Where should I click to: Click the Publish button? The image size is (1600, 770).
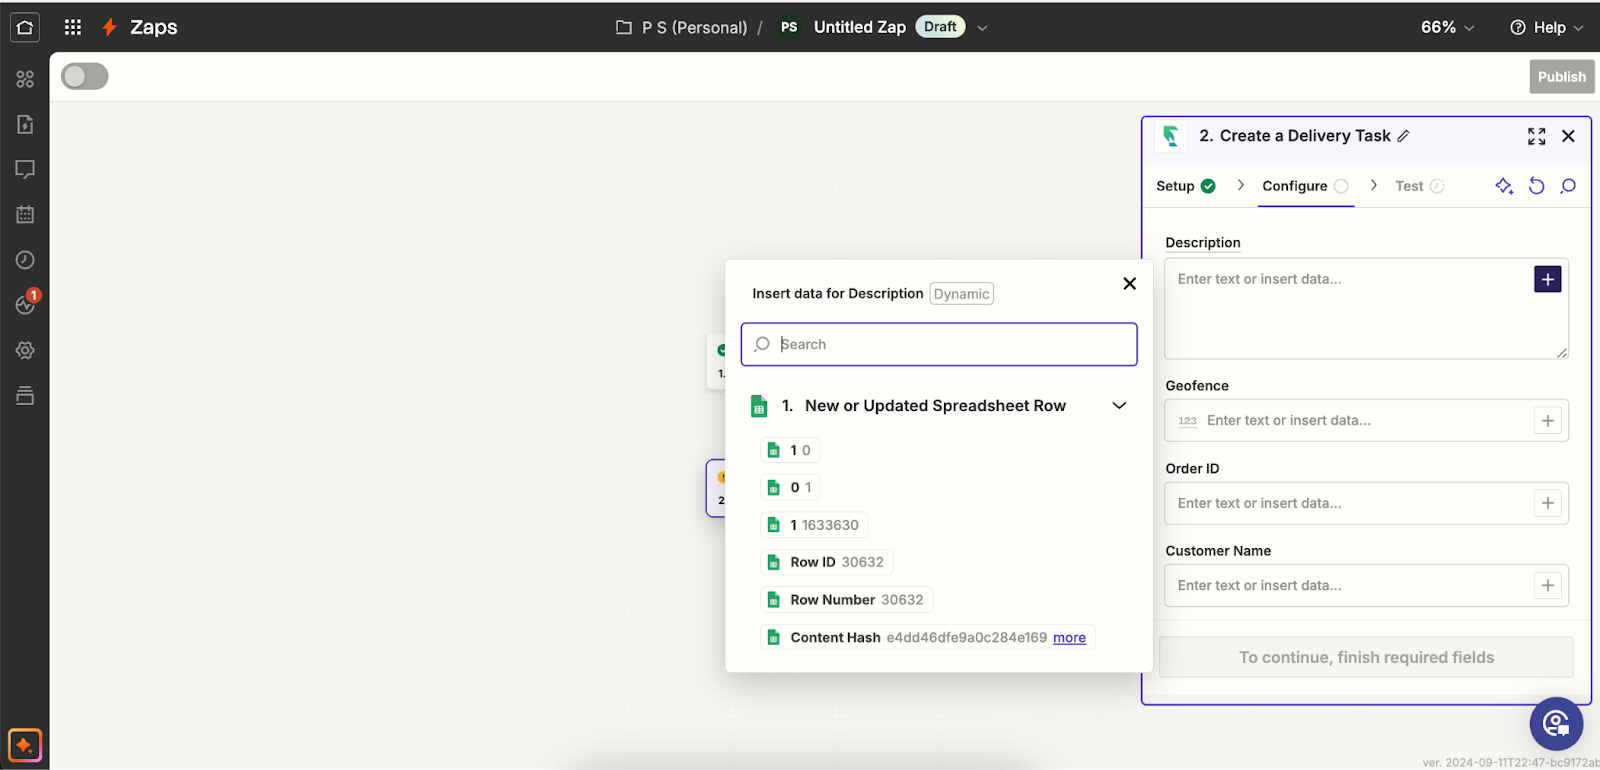(x=1561, y=77)
